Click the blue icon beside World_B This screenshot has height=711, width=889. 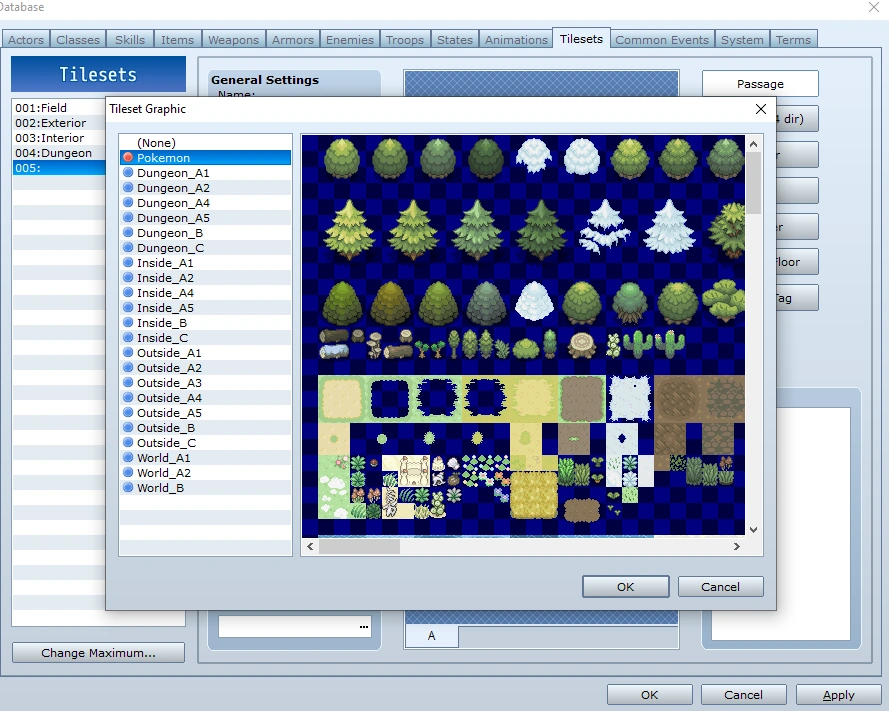[128, 488]
